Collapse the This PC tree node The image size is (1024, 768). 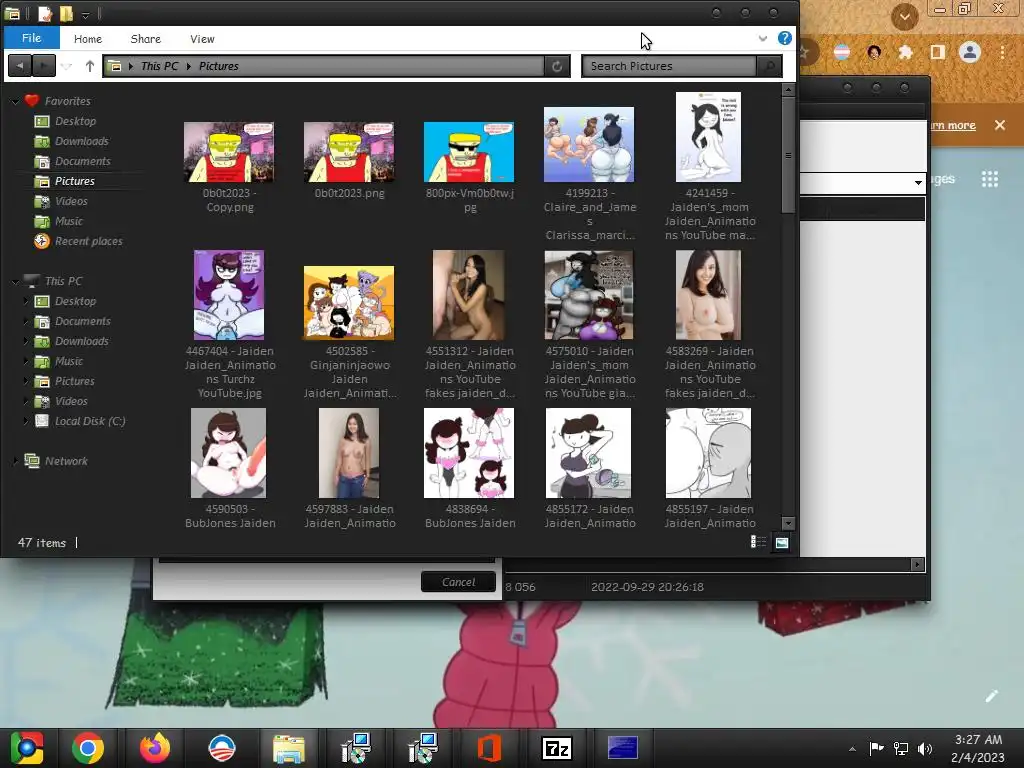[15, 281]
